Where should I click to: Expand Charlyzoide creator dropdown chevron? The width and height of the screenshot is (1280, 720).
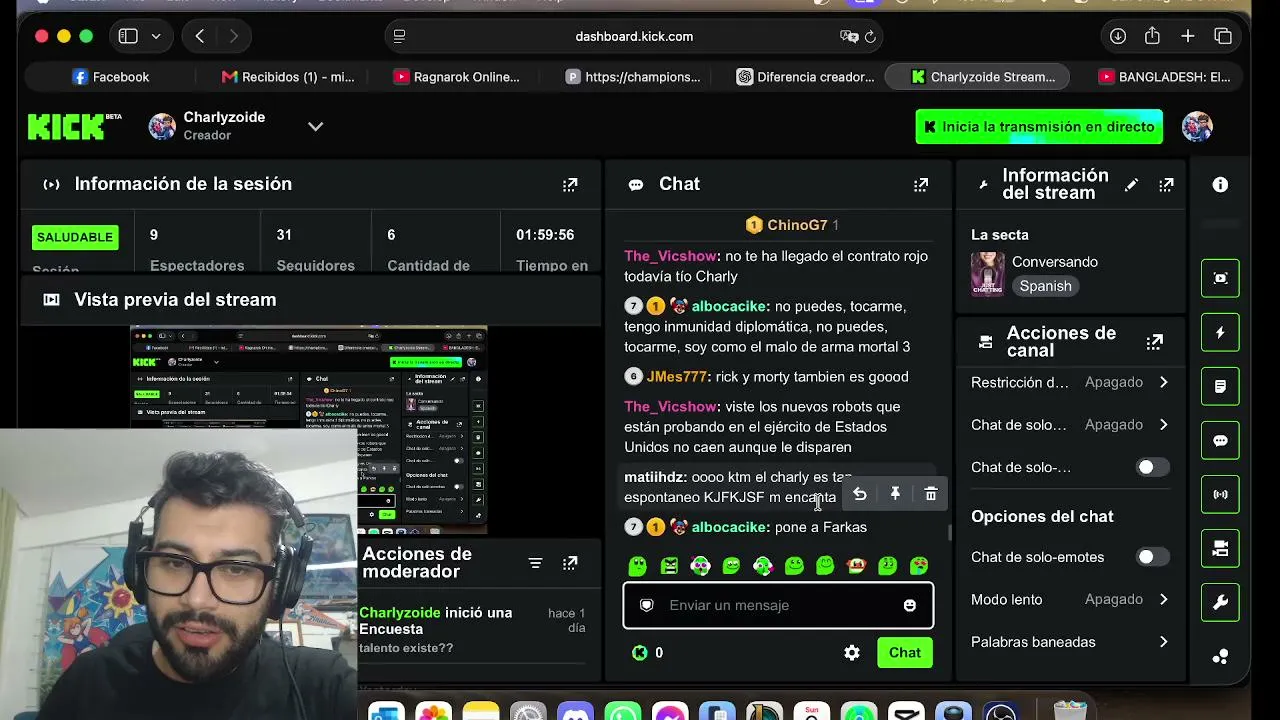point(315,127)
